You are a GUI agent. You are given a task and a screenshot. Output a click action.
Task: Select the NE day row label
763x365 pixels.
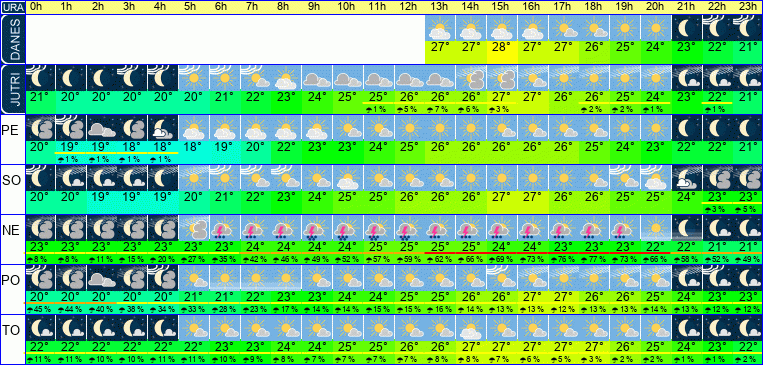11,230
